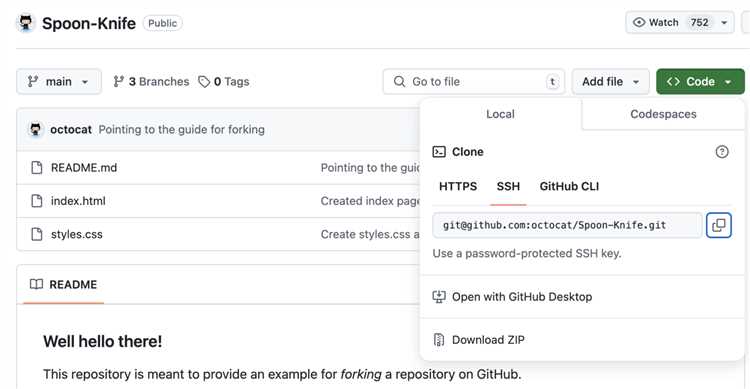
Task: Open the 3 Branches link
Action: [x=151, y=81]
